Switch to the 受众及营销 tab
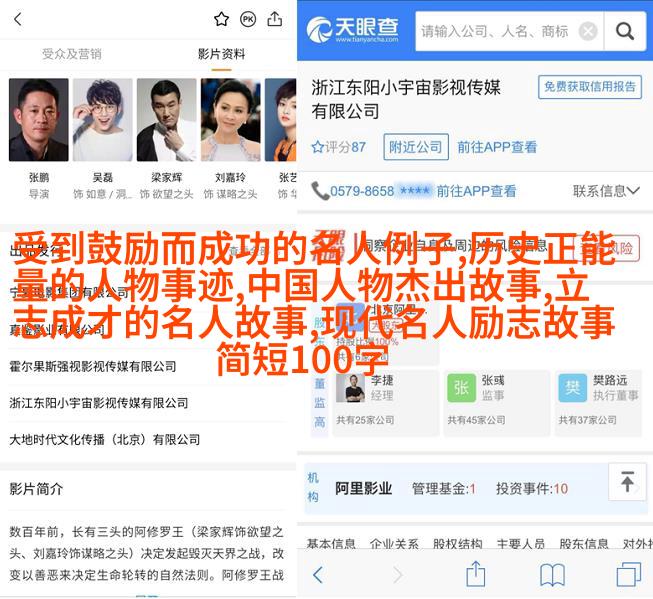Screen dimensions: 653x599 coord(72,54)
